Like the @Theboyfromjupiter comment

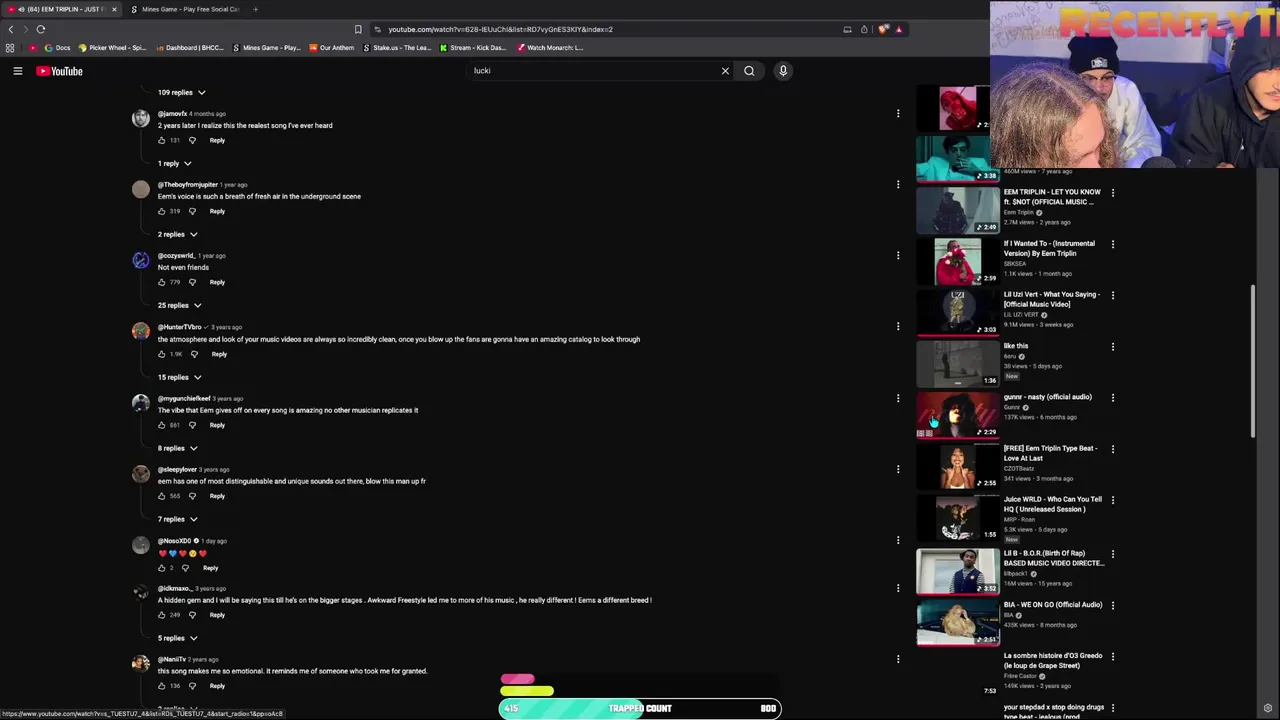[x=162, y=211]
